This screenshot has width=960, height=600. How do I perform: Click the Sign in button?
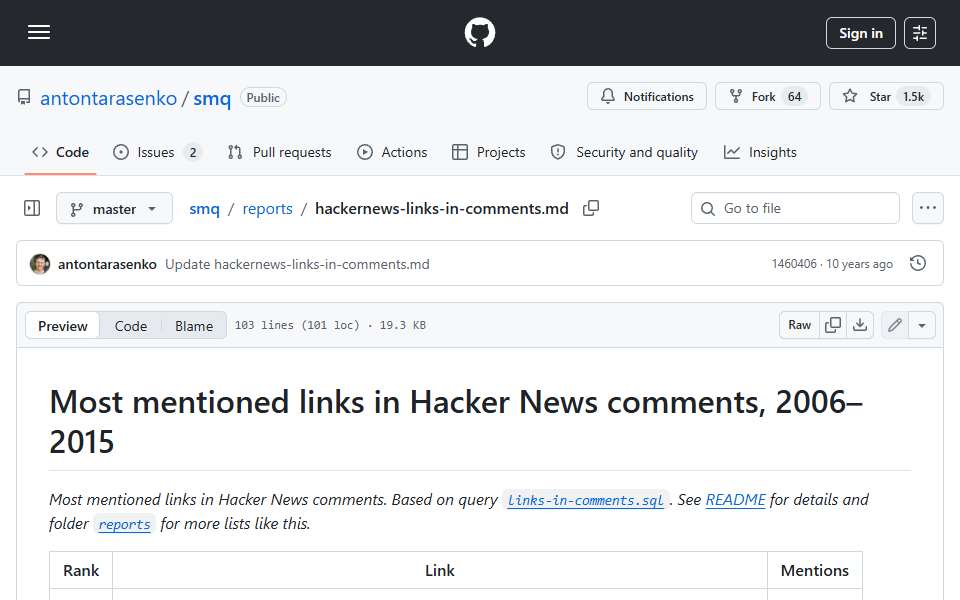click(860, 33)
